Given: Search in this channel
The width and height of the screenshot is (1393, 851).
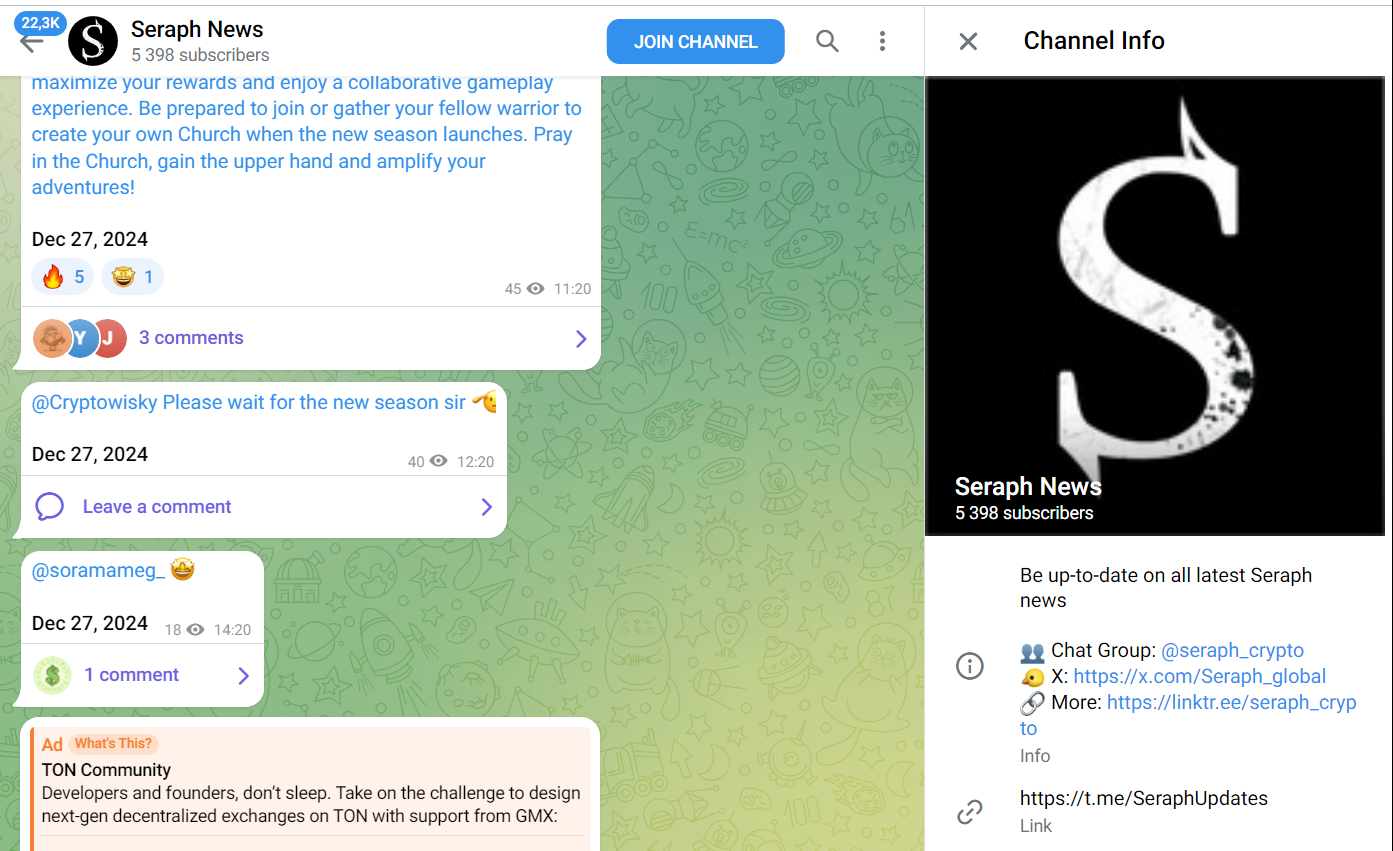Looking at the screenshot, I should pos(827,41).
